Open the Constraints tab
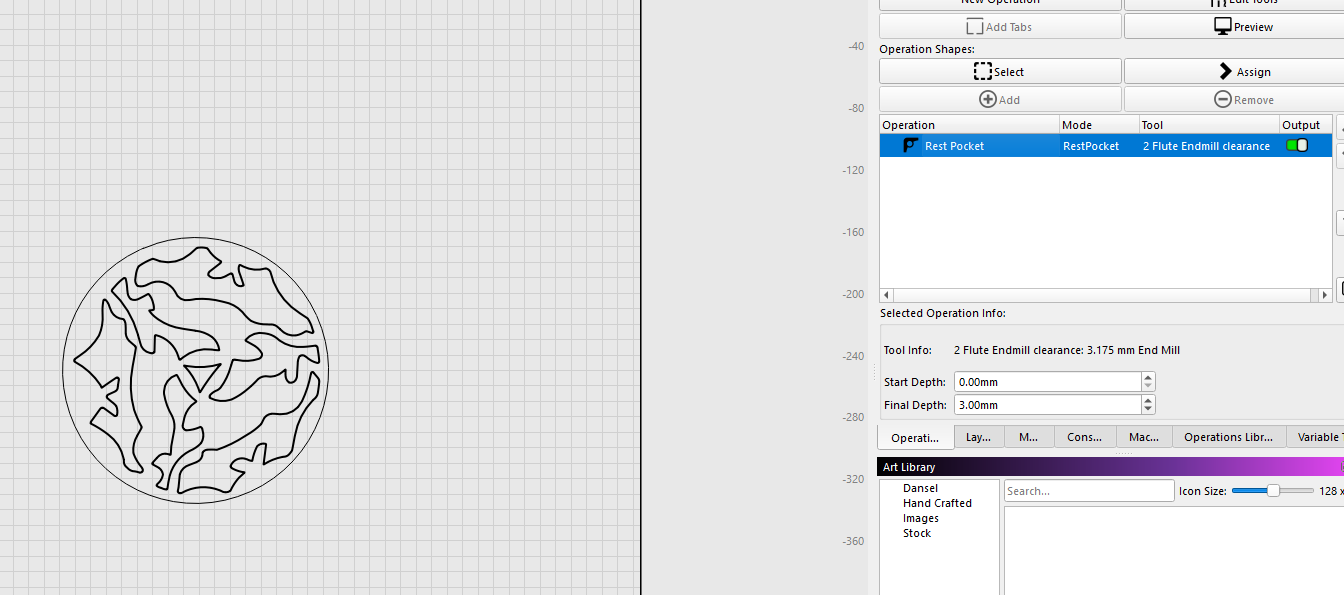The image size is (1344, 595). pyautogui.click(x=1084, y=438)
